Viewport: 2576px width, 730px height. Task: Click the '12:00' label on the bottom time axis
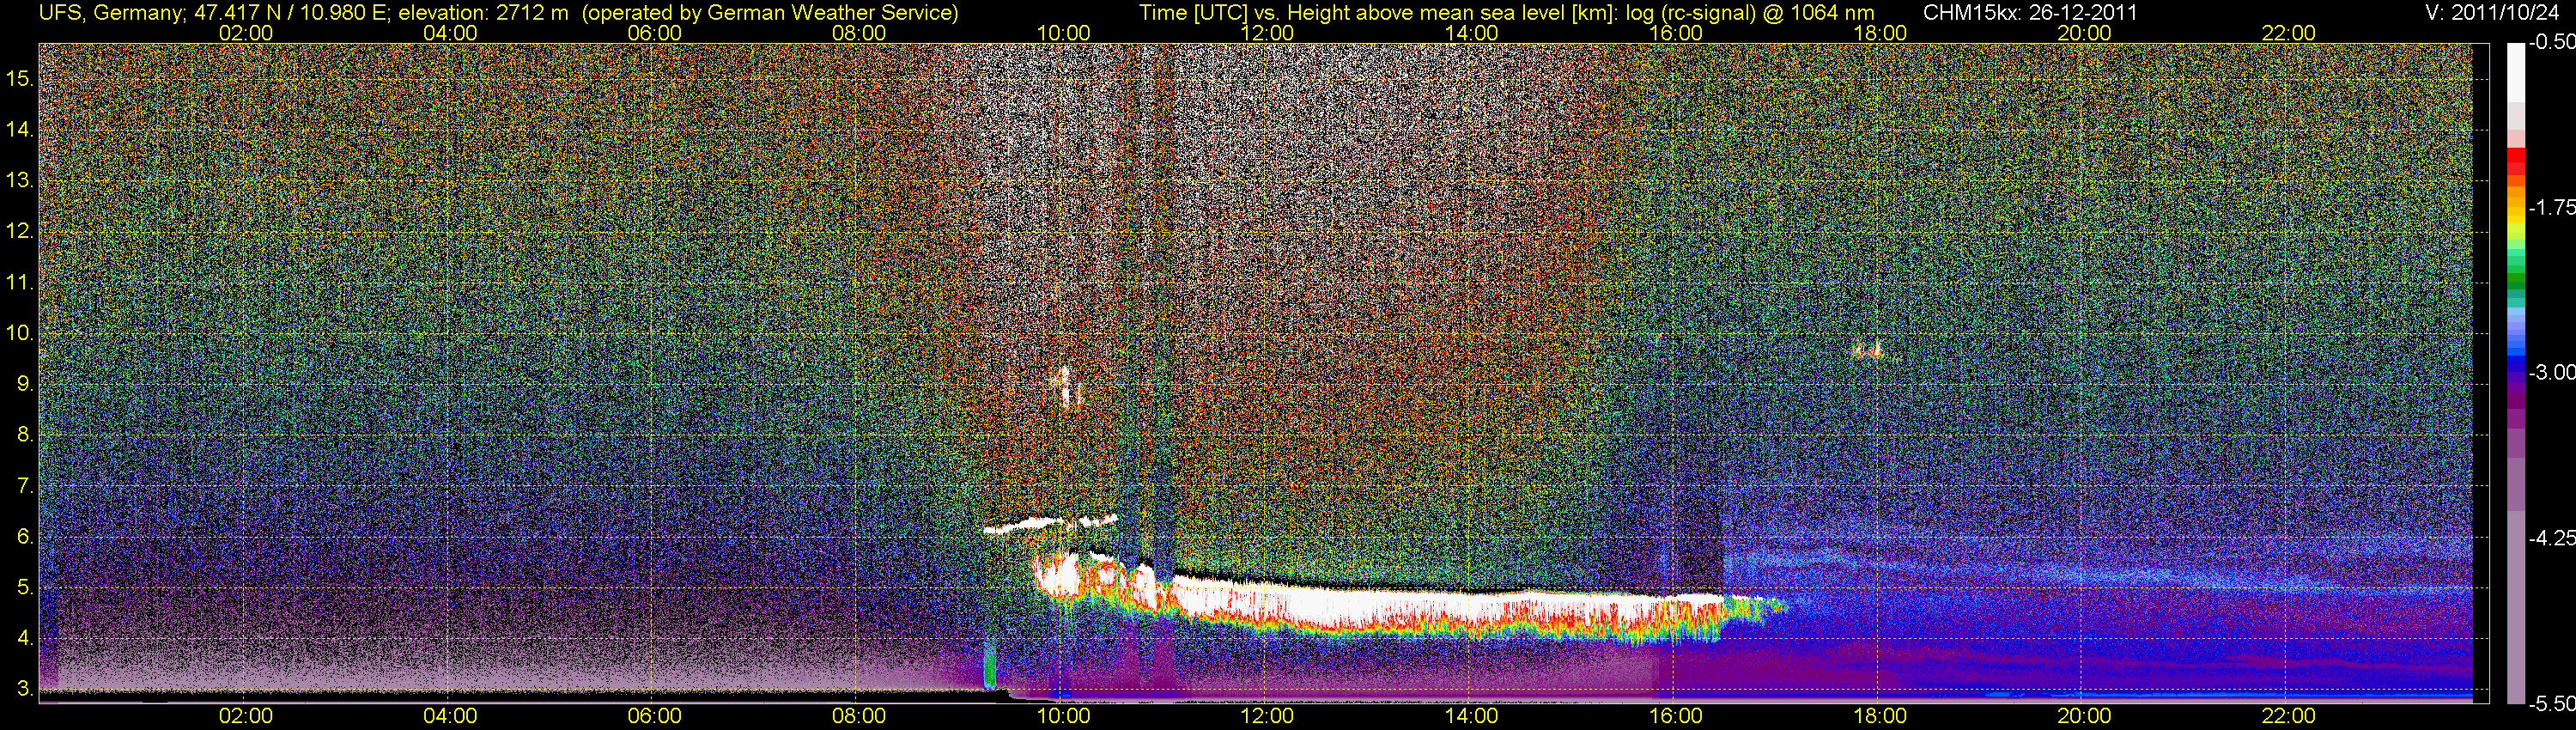1267,716
